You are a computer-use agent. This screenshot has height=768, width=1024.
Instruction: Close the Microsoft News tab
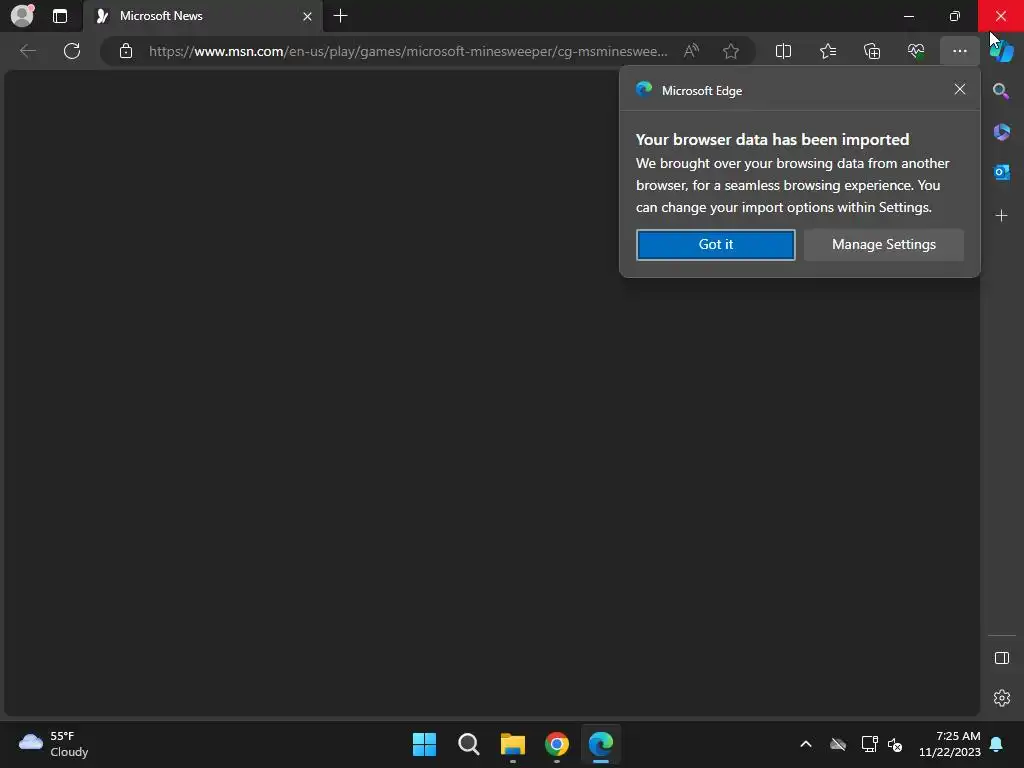point(307,16)
